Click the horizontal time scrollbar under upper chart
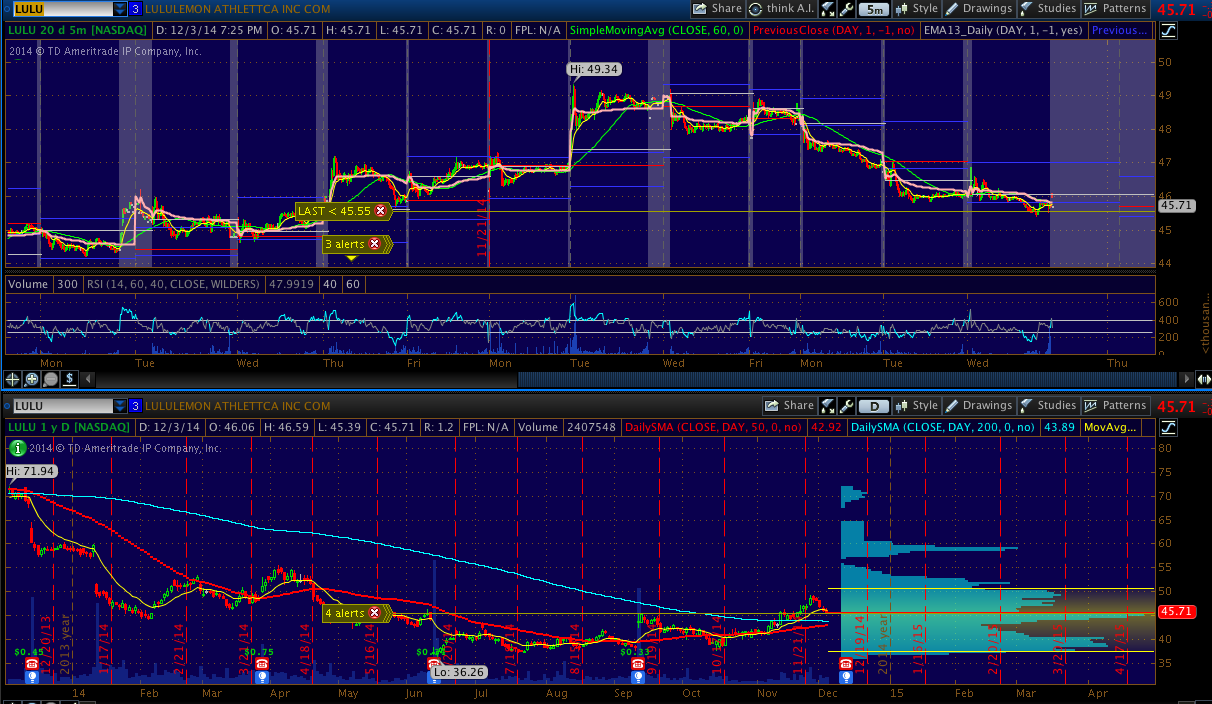The width and height of the screenshot is (1212, 704). pyautogui.click(x=600, y=379)
